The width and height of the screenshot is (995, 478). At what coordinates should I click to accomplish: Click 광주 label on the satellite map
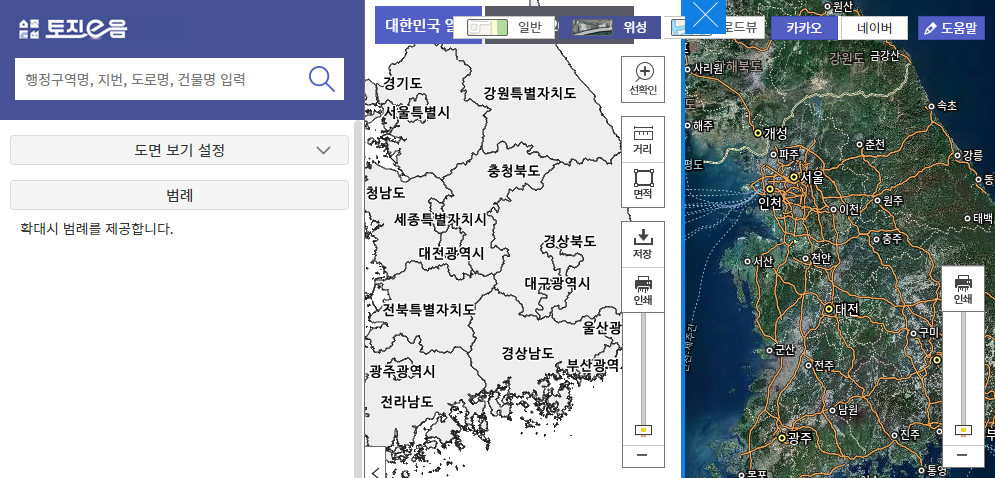click(x=799, y=438)
